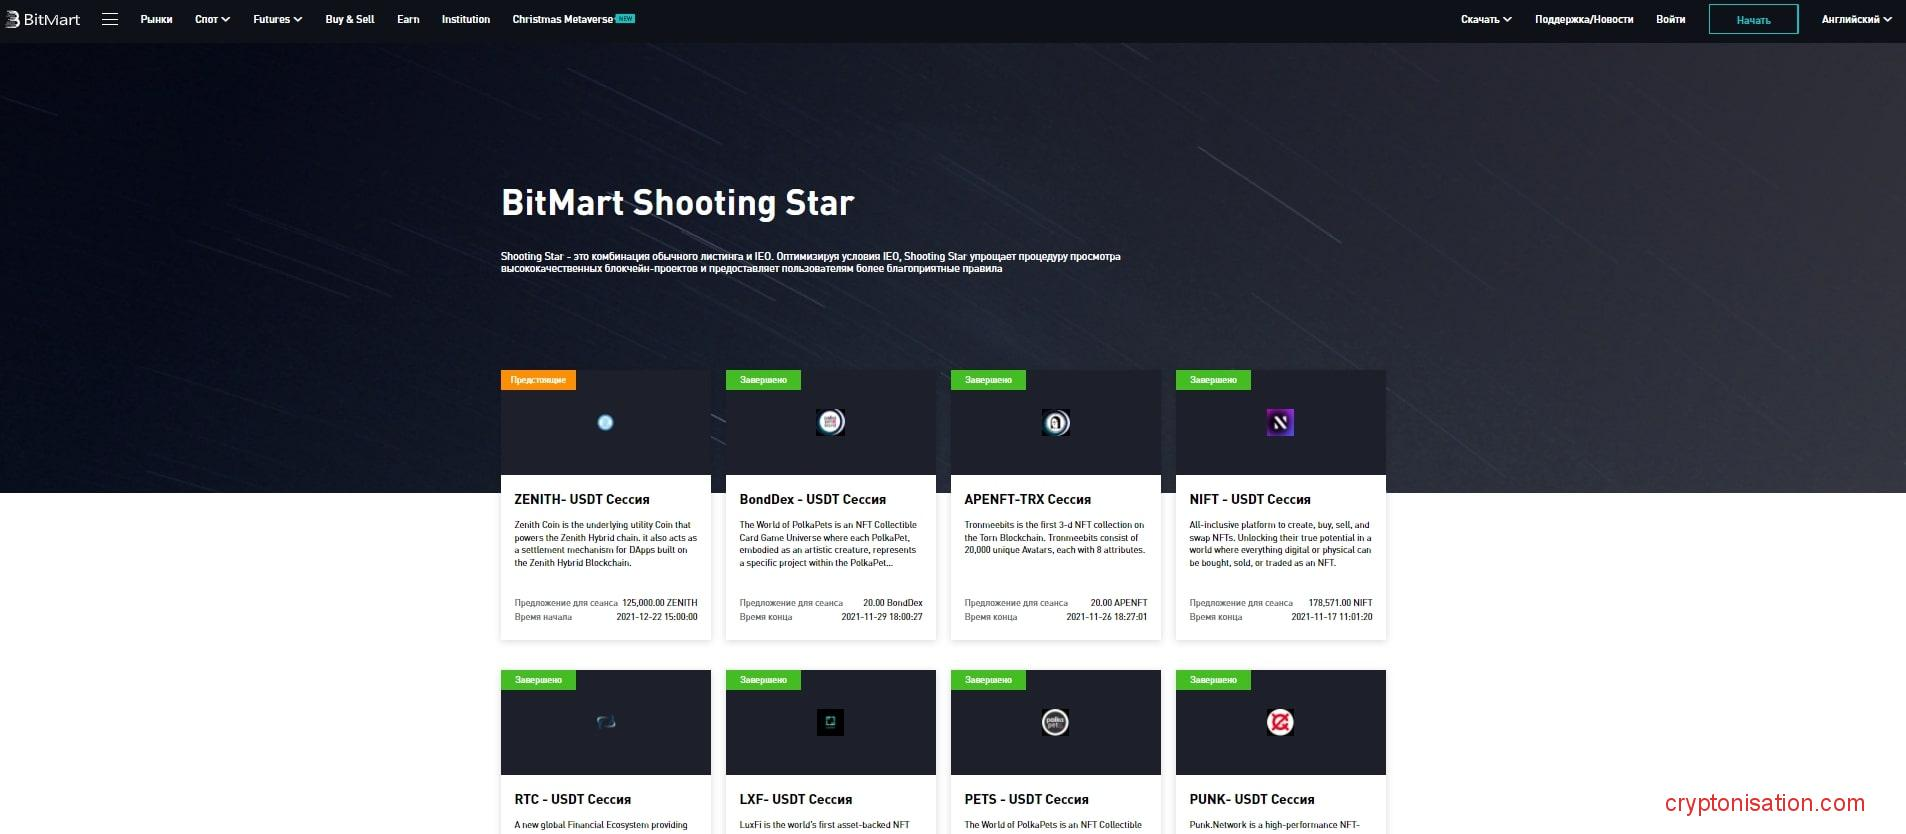The height and width of the screenshot is (834, 1906).
Task: Click the BitMart logo
Action: click(x=43, y=19)
